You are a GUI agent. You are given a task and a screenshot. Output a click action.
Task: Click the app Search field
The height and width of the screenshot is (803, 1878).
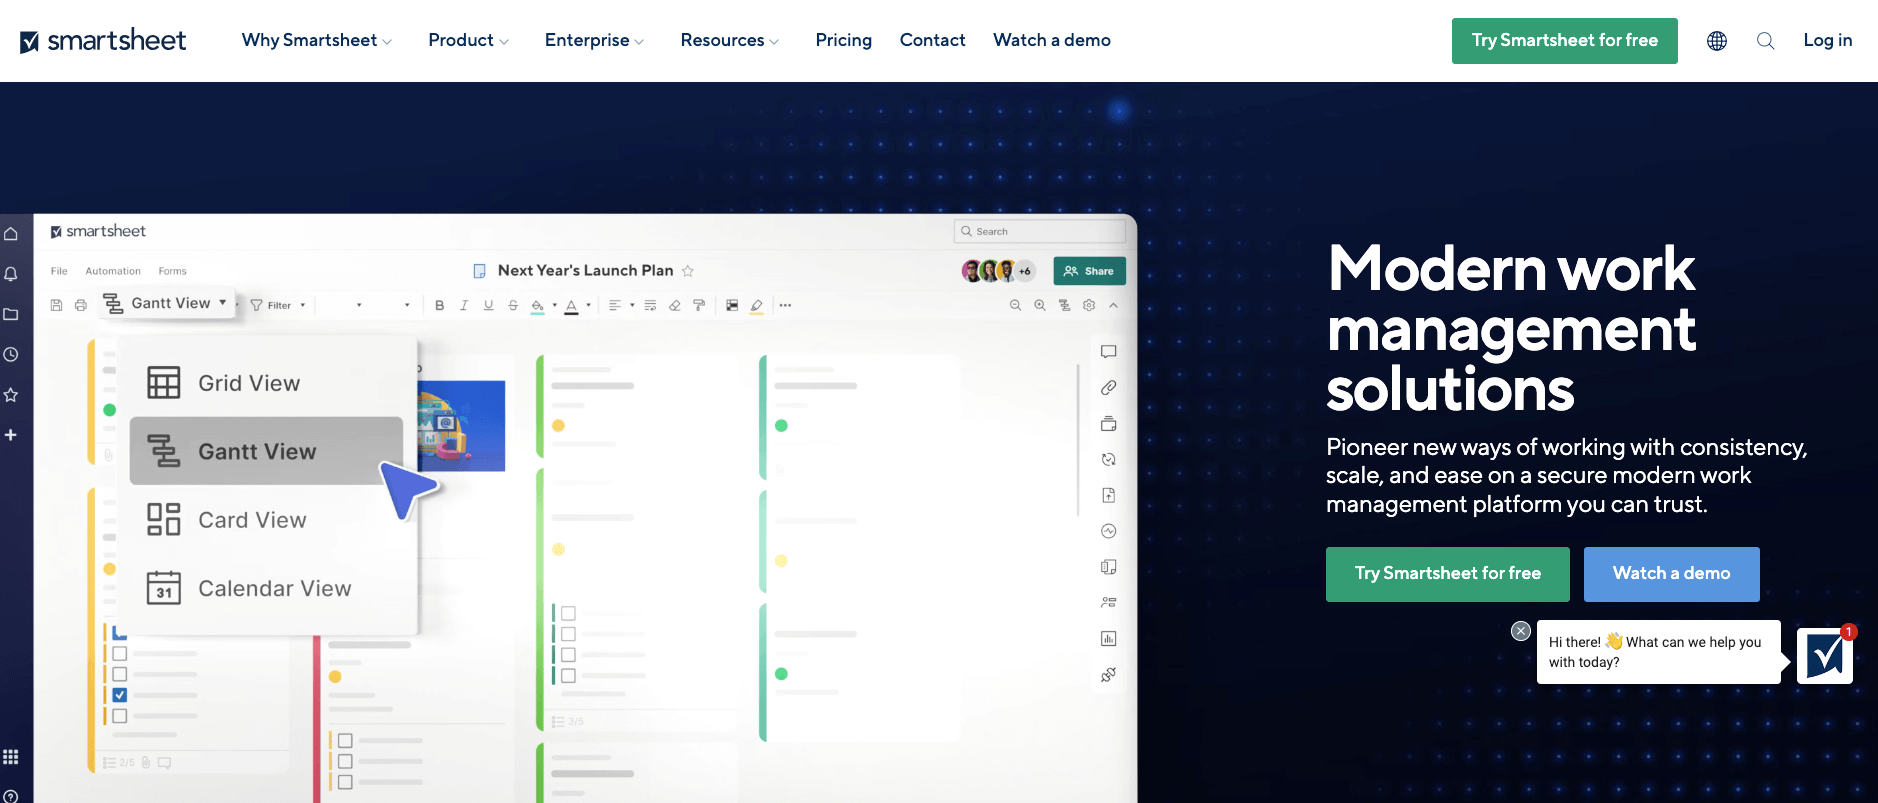pos(1040,231)
